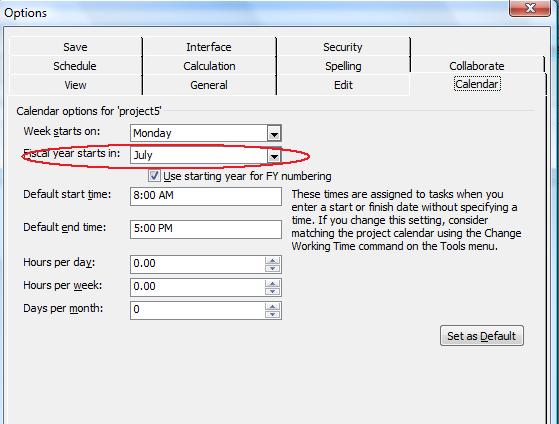The image size is (559, 424).
Task: Decrease Hours per week with down arrow
Action: click(x=273, y=292)
